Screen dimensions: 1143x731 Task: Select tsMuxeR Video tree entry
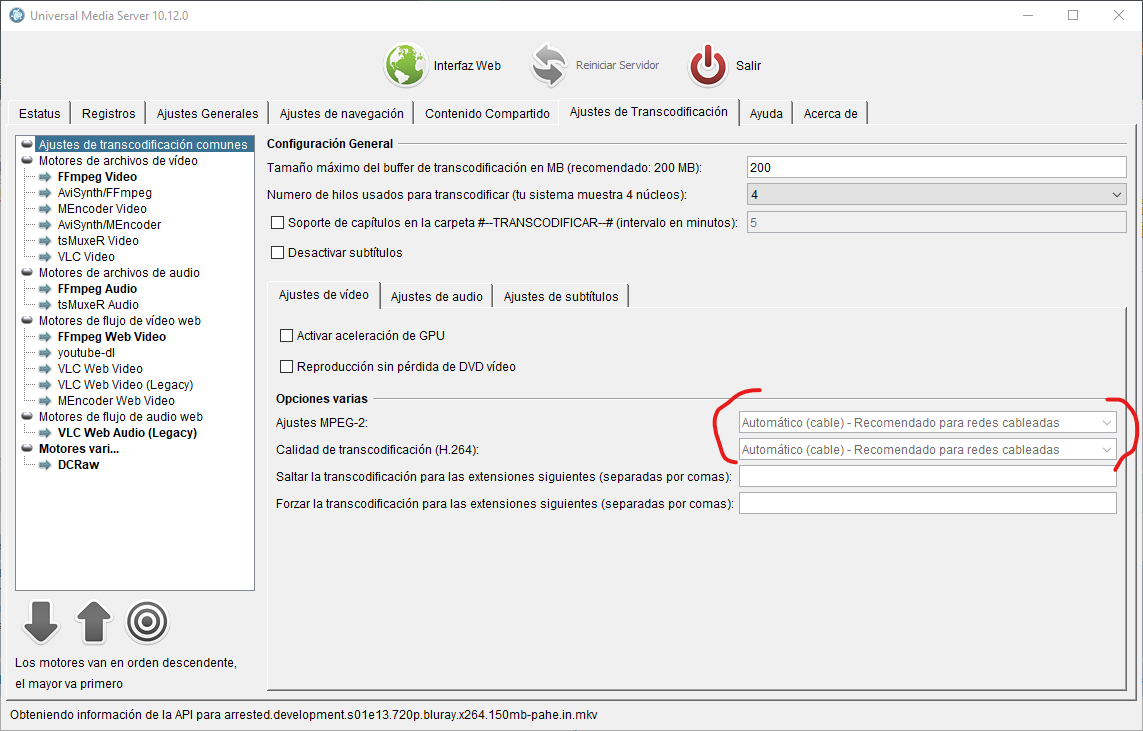point(98,241)
